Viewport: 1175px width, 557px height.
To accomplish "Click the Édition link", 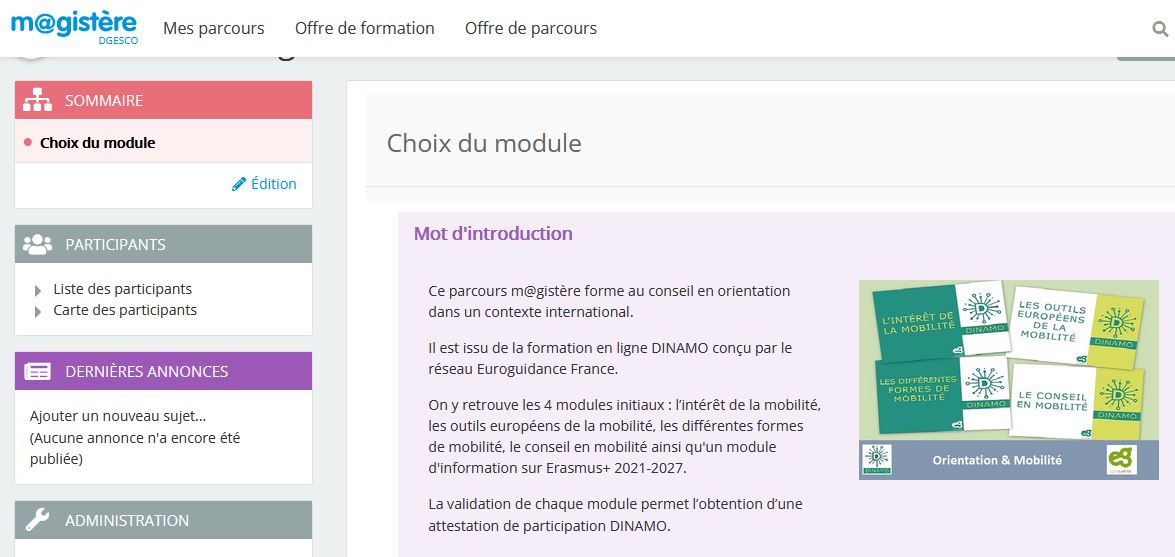I will coord(274,184).
